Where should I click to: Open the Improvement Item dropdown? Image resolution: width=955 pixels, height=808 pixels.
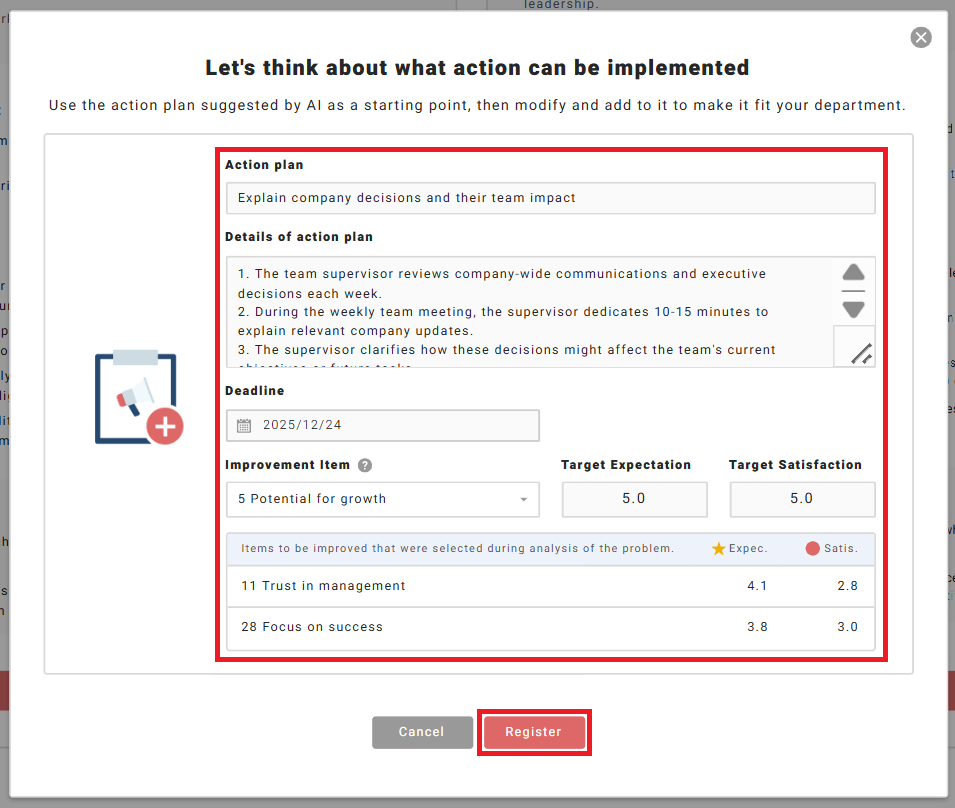click(382, 499)
